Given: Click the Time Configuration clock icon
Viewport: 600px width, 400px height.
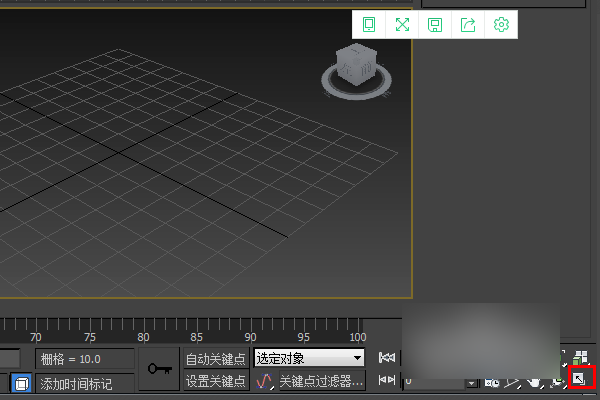Looking at the screenshot, I should [492, 382].
